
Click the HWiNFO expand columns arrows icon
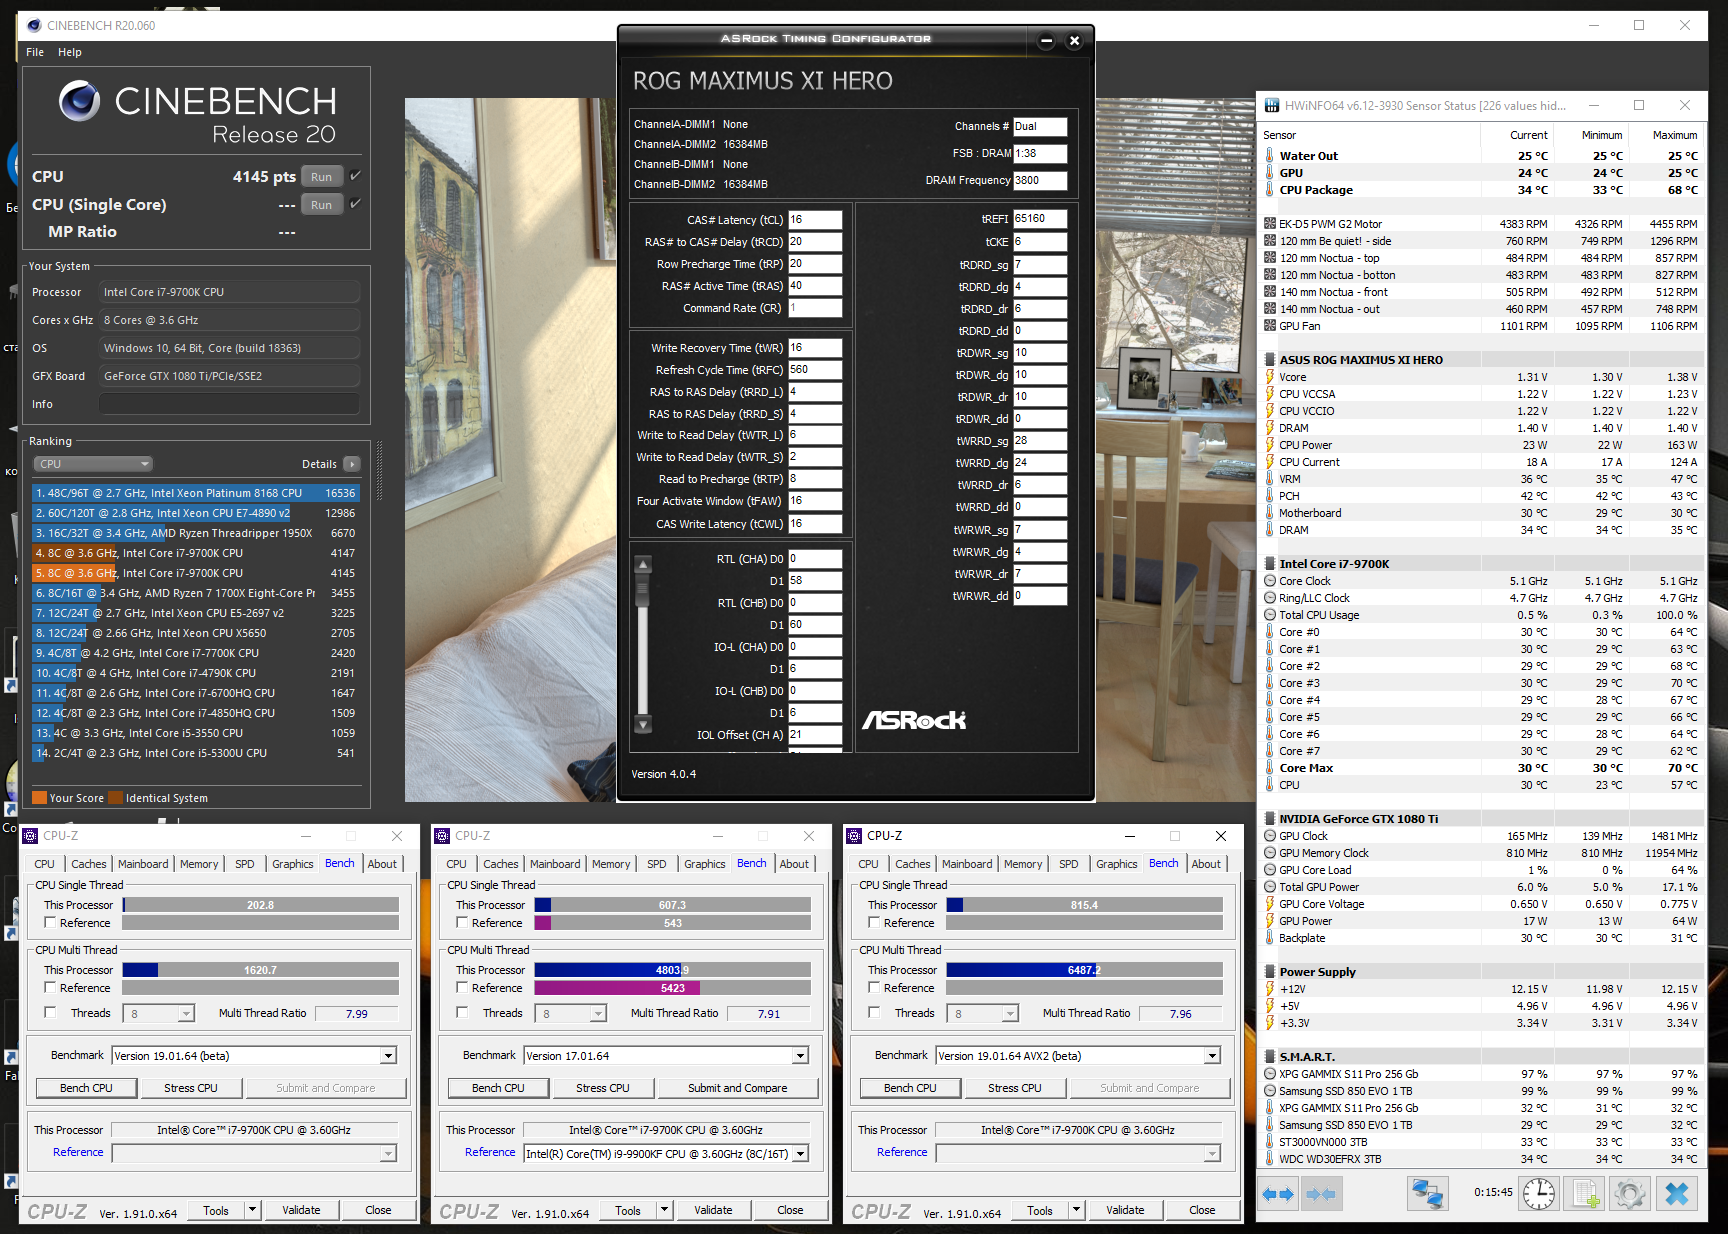point(1278,1194)
